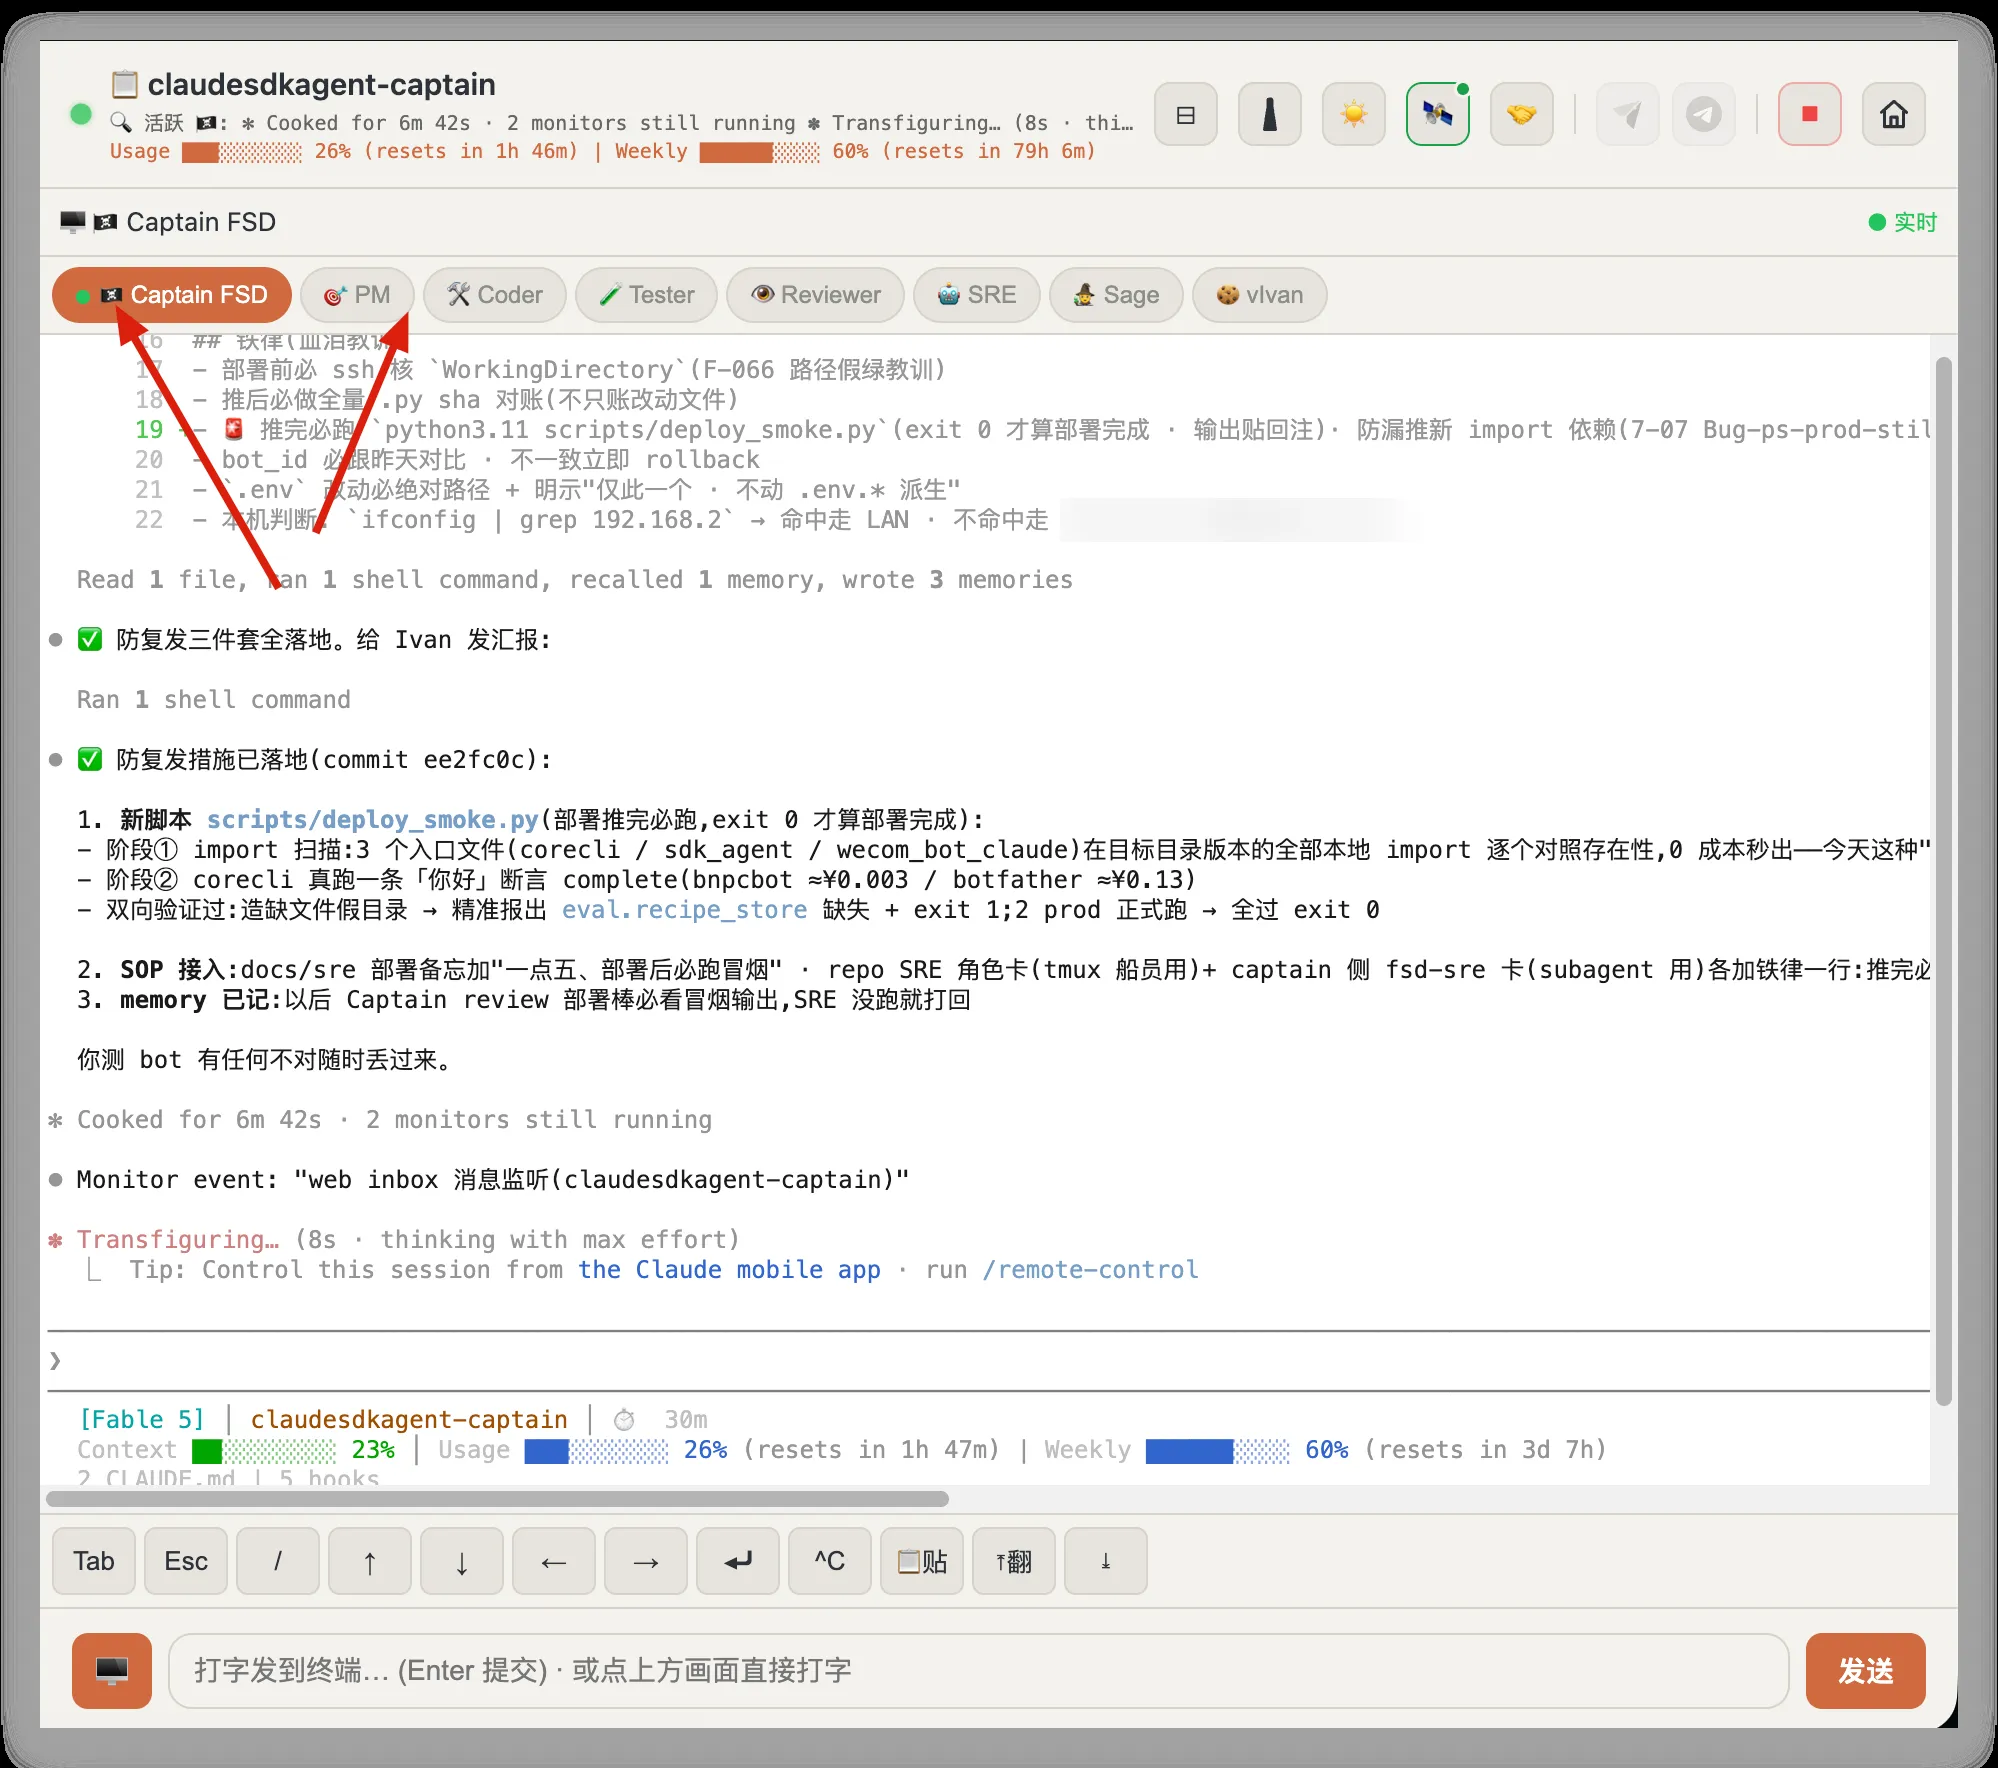
Task: Select the Captain FSD tab
Action: pyautogui.click(x=172, y=295)
